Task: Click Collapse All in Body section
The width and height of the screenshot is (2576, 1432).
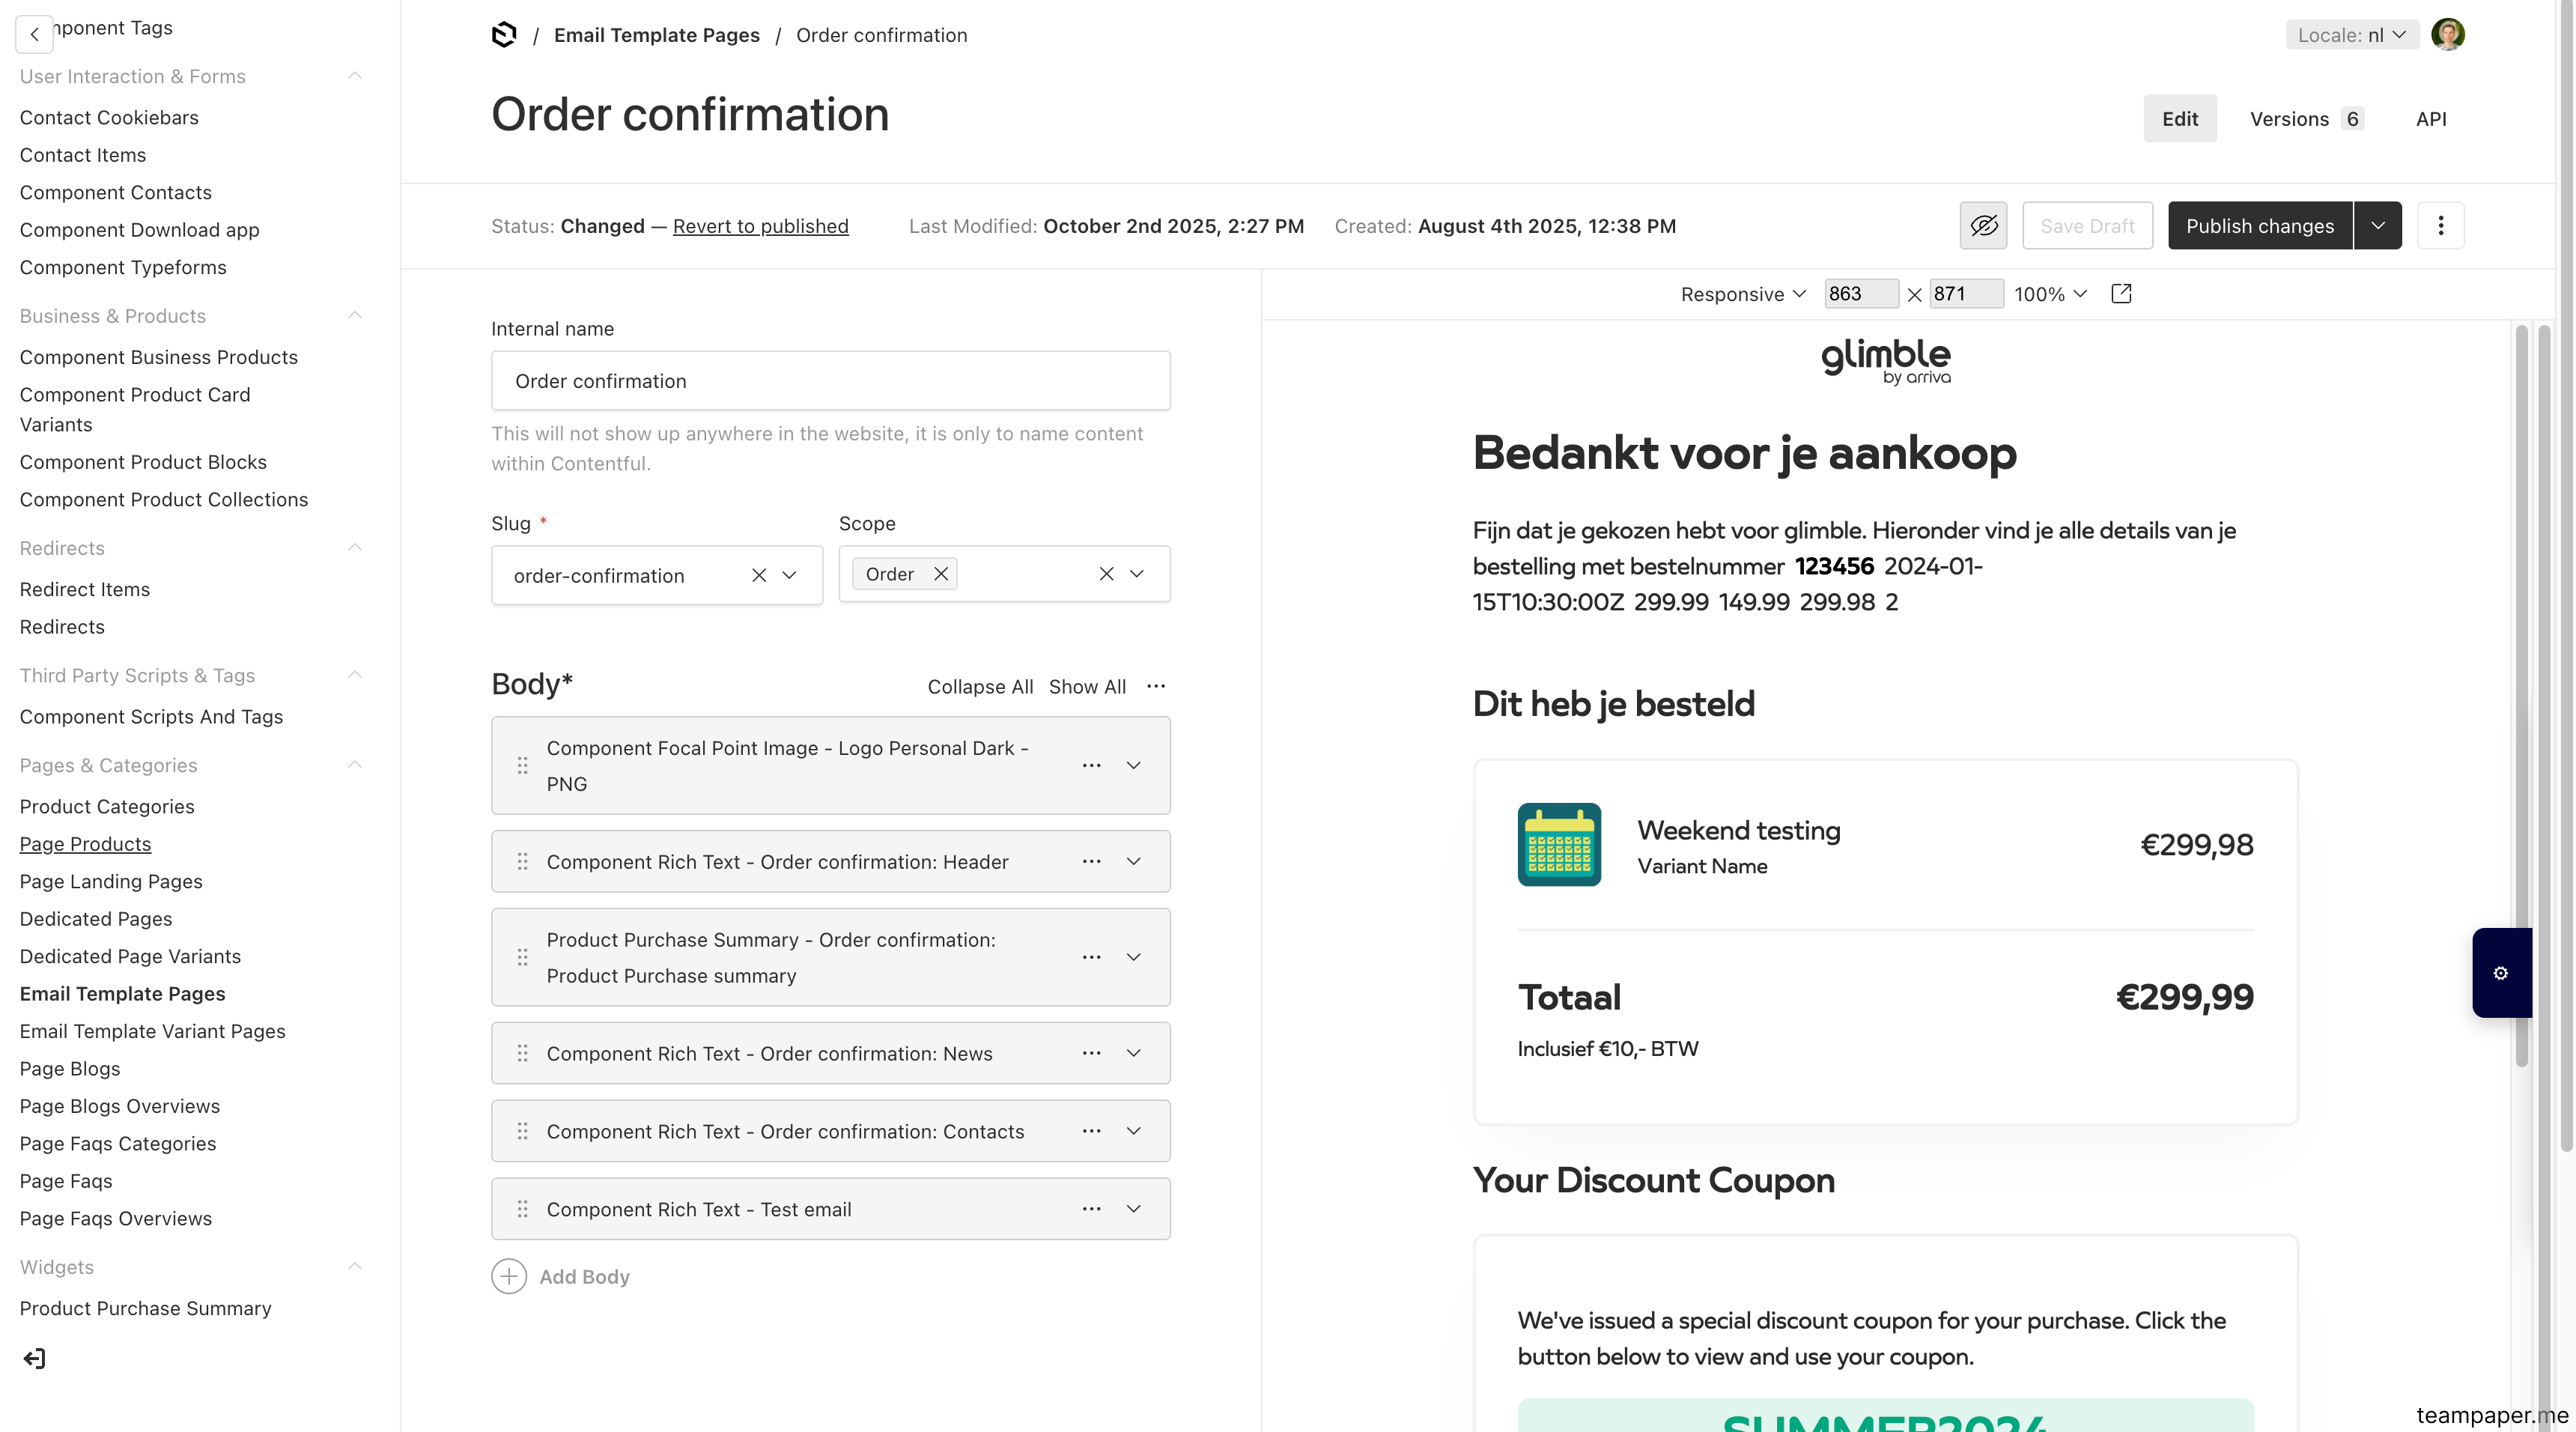Action: [980, 687]
